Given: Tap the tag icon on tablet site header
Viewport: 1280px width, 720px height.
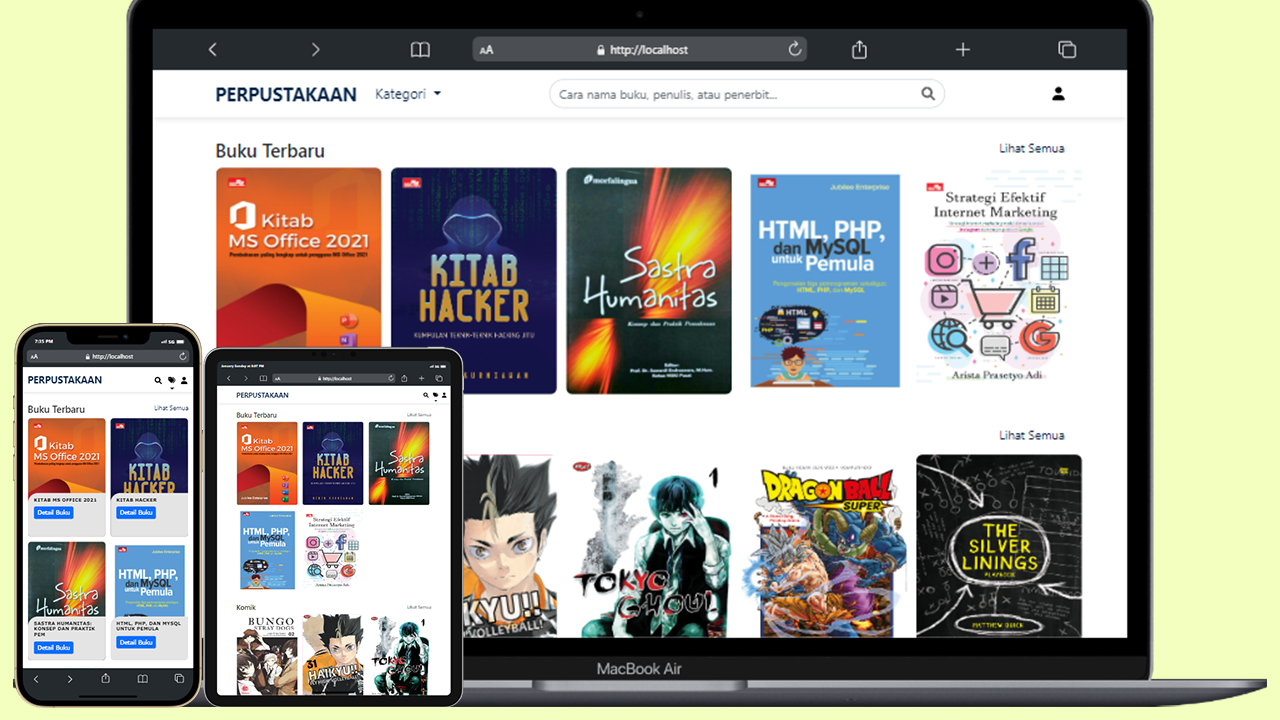Looking at the screenshot, I should tap(436, 395).
